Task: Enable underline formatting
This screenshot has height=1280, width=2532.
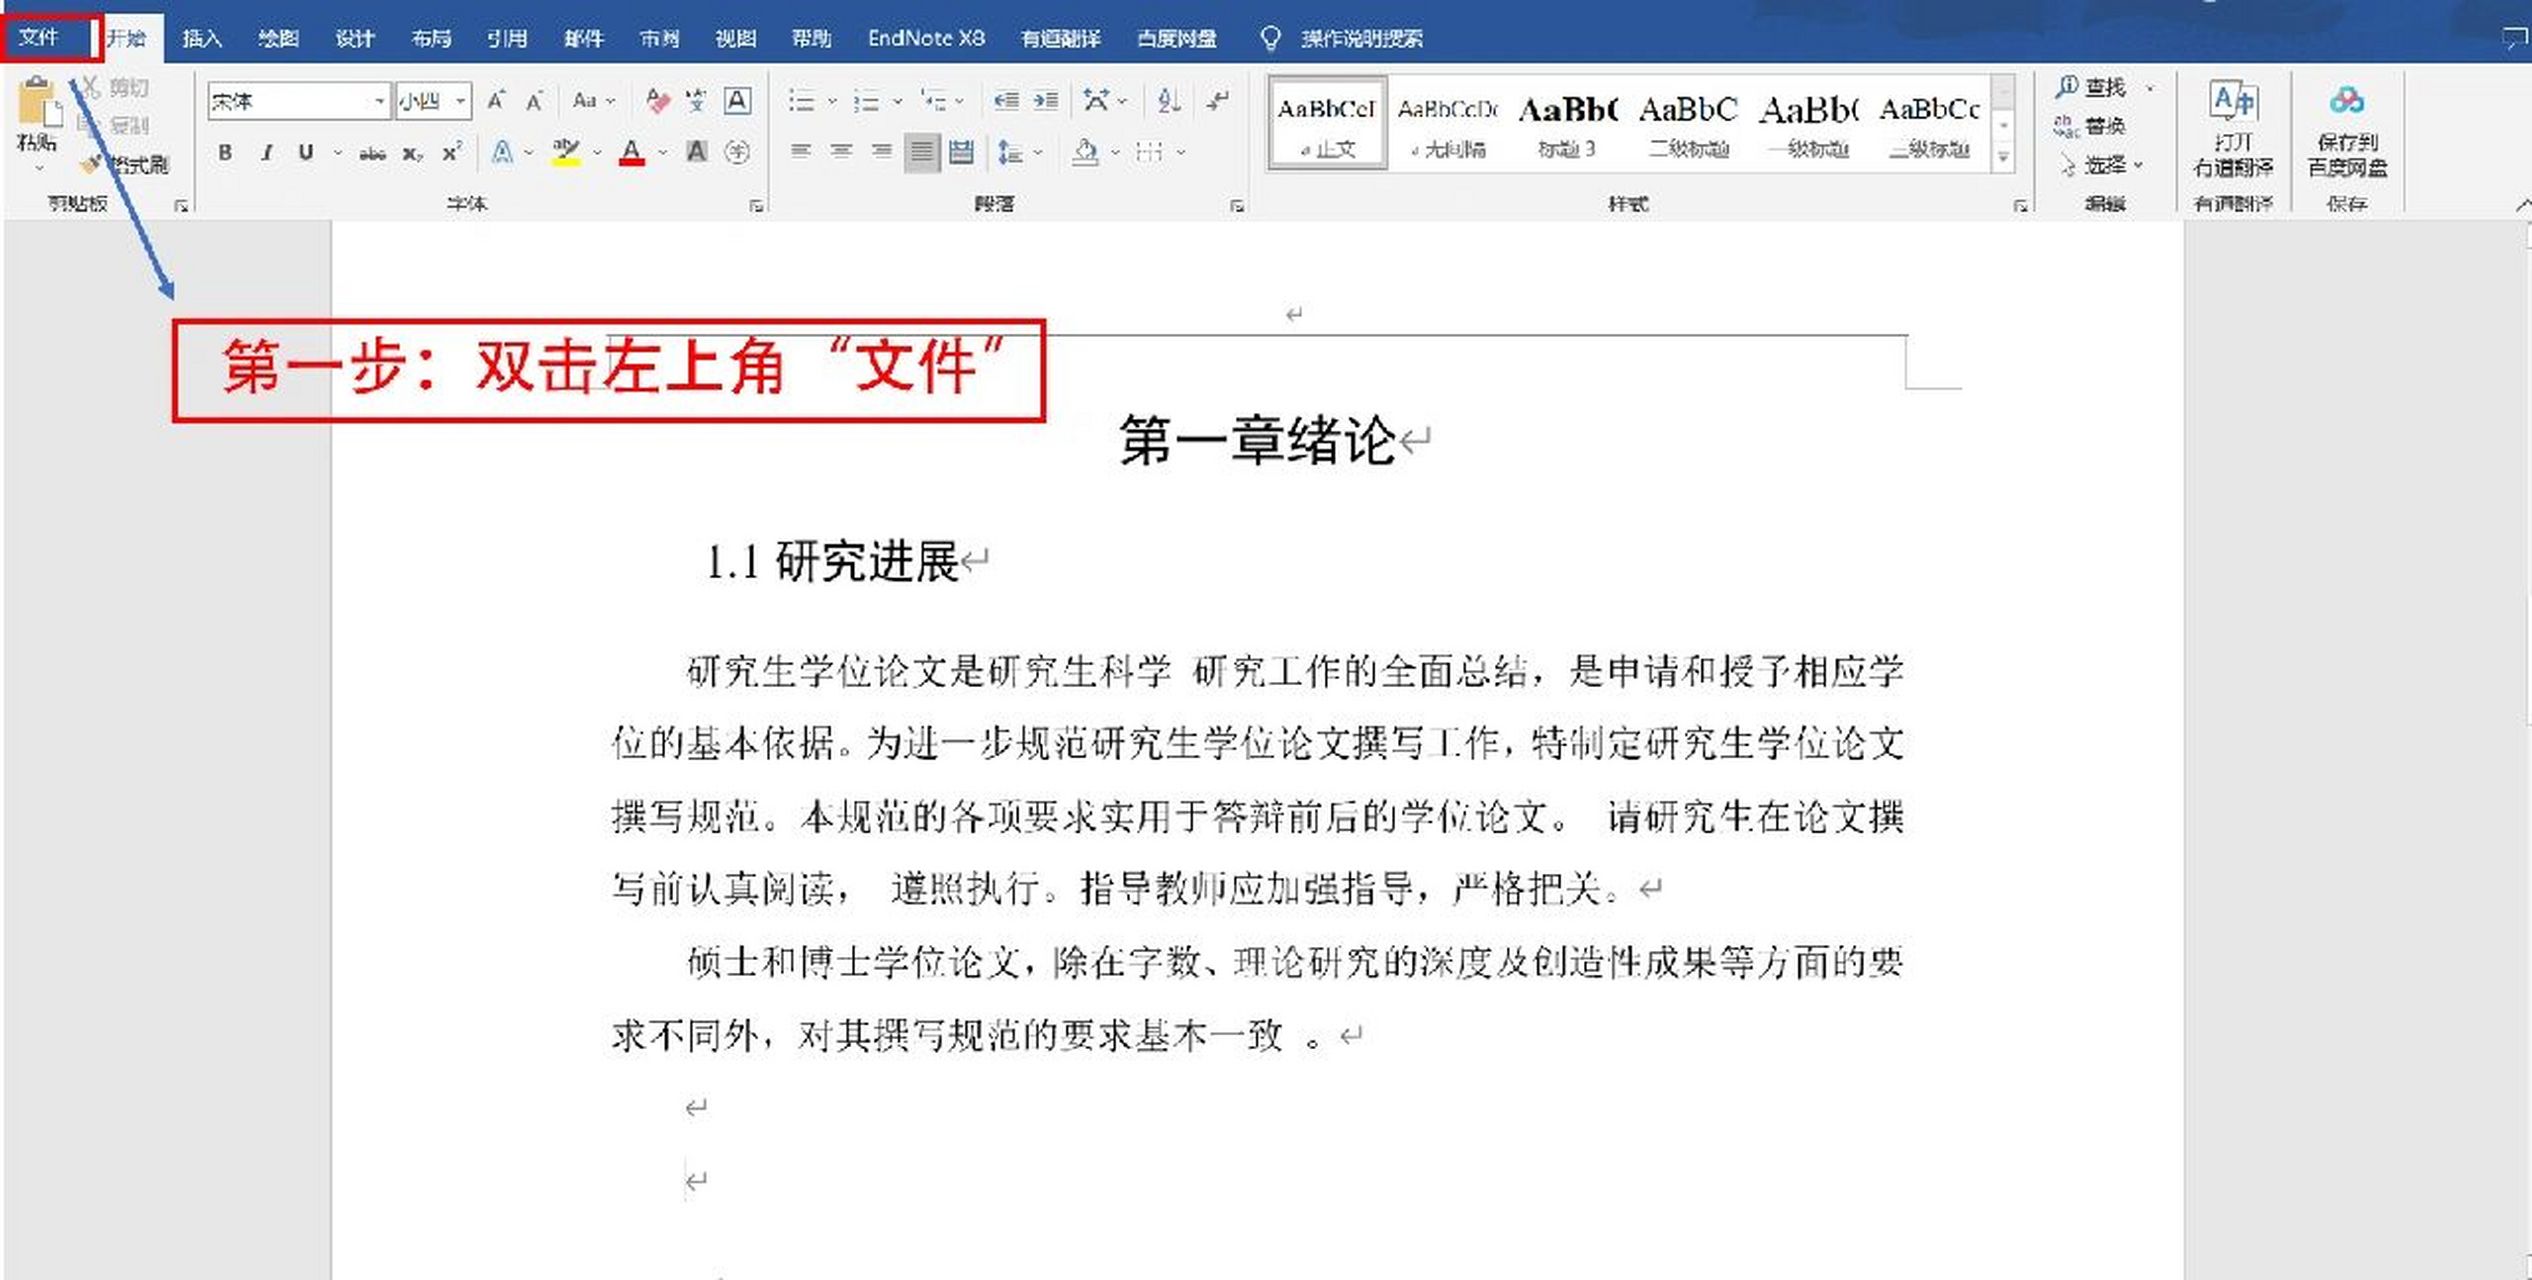Action: [305, 152]
